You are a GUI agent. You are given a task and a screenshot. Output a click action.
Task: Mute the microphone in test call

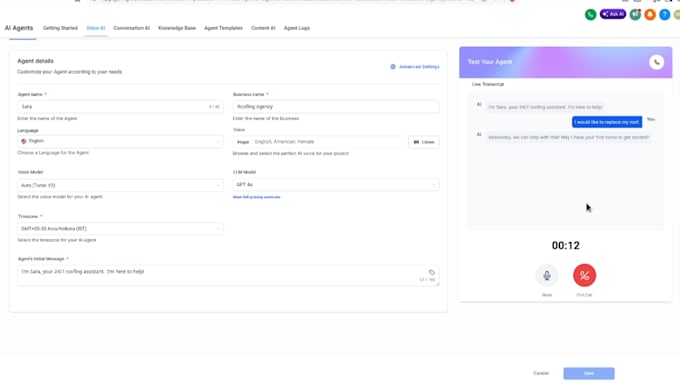[x=547, y=275]
